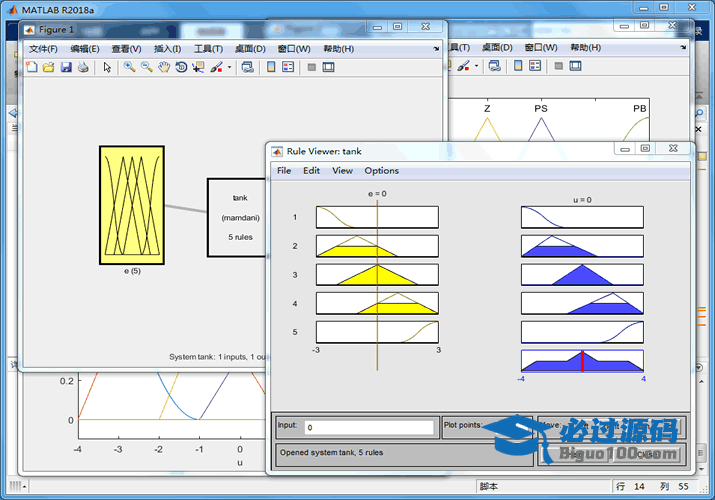The width and height of the screenshot is (715, 500).
Task: Select the Brush data tool in Figure 1
Action: (x=217, y=67)
